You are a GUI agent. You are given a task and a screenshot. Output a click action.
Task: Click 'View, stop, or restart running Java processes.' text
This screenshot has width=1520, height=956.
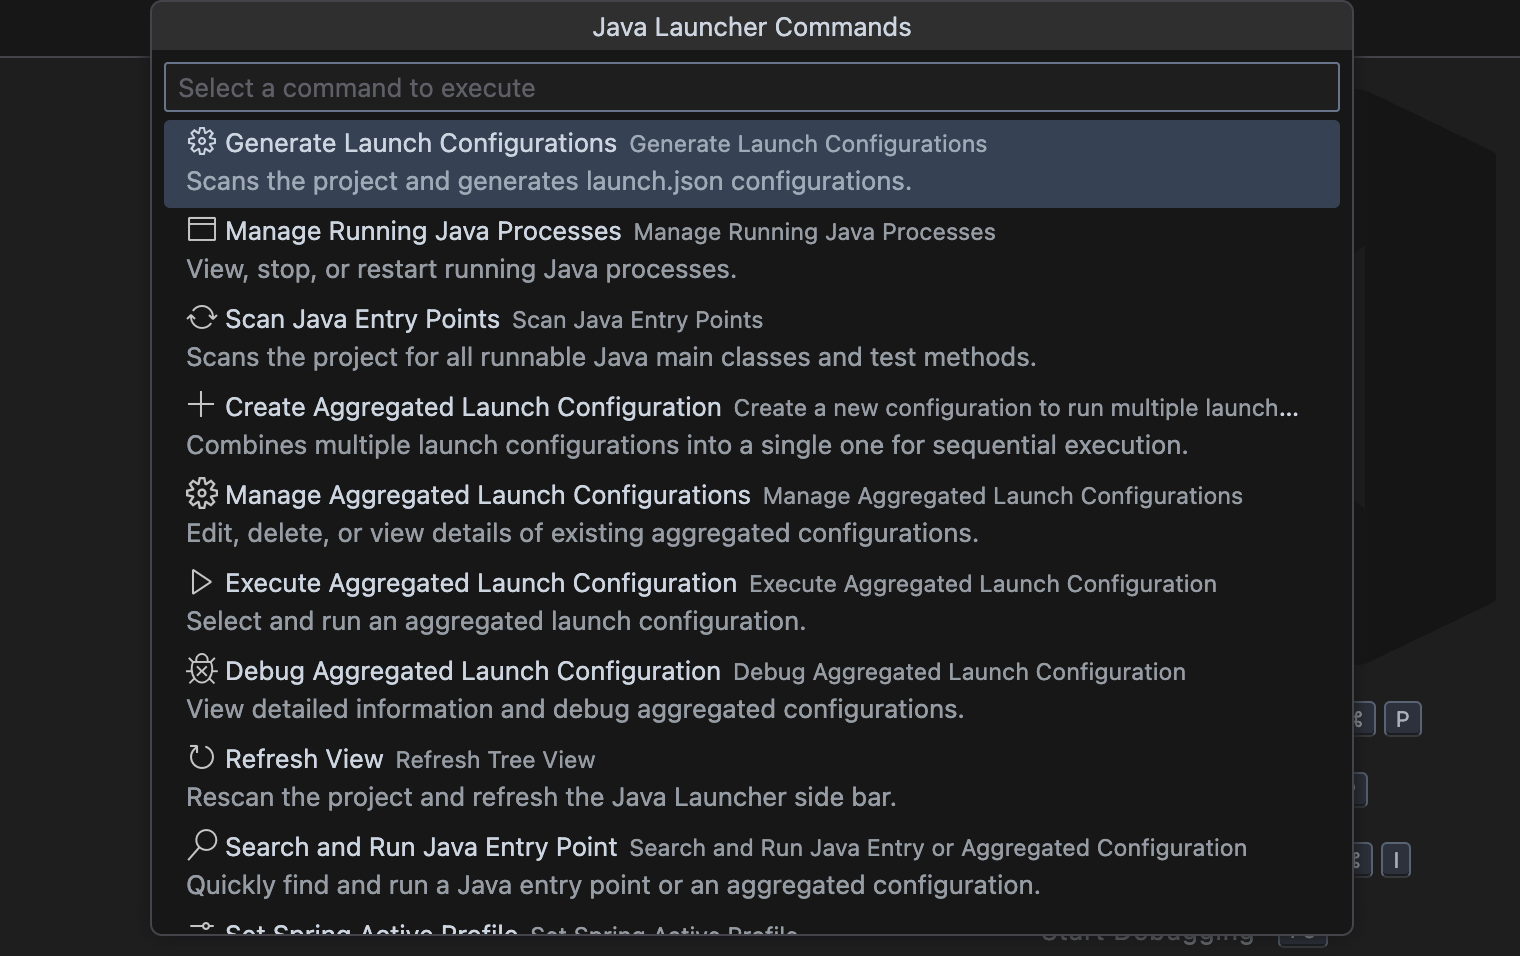pos(461,269)
